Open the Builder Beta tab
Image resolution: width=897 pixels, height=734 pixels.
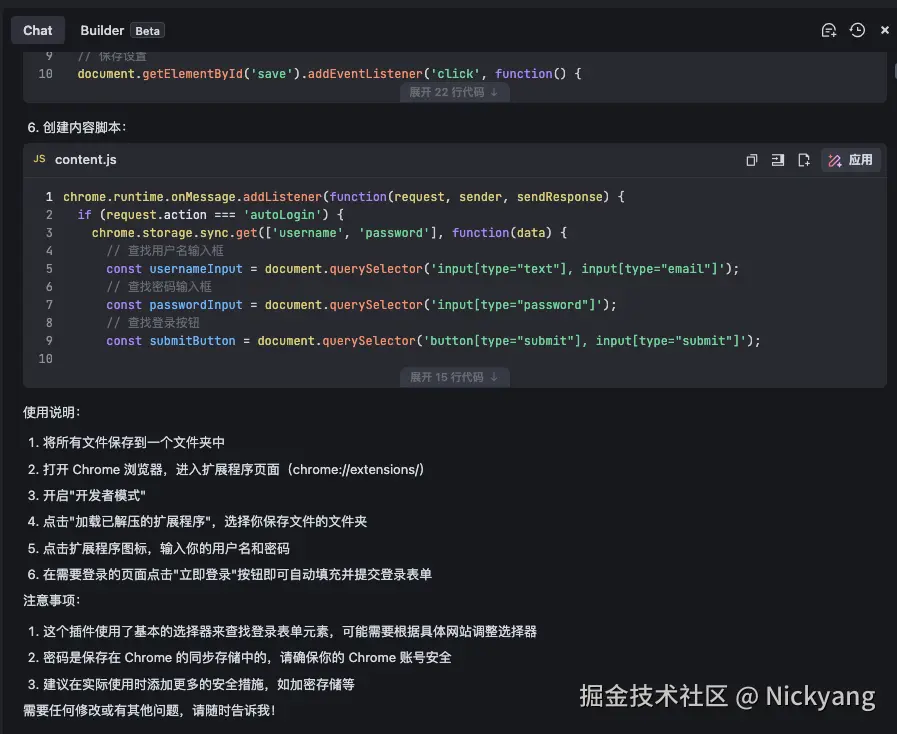[122, 30]
